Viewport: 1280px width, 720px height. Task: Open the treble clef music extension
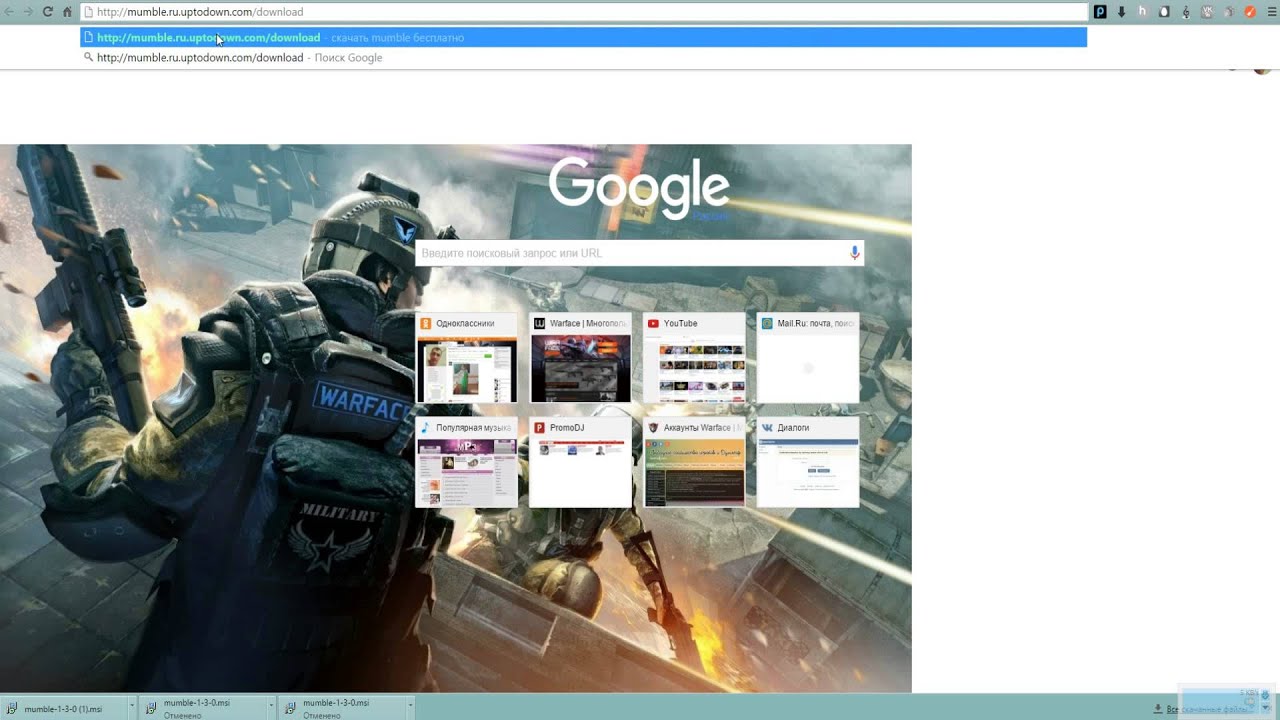(x=1185, y=12)
